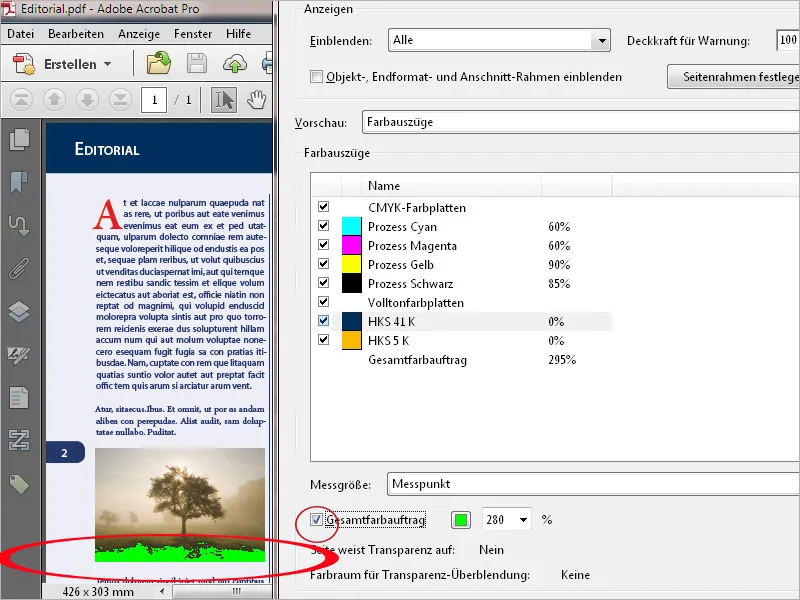
Task: Expand the Erstellen menu button
Action: (x=66, y=65)
